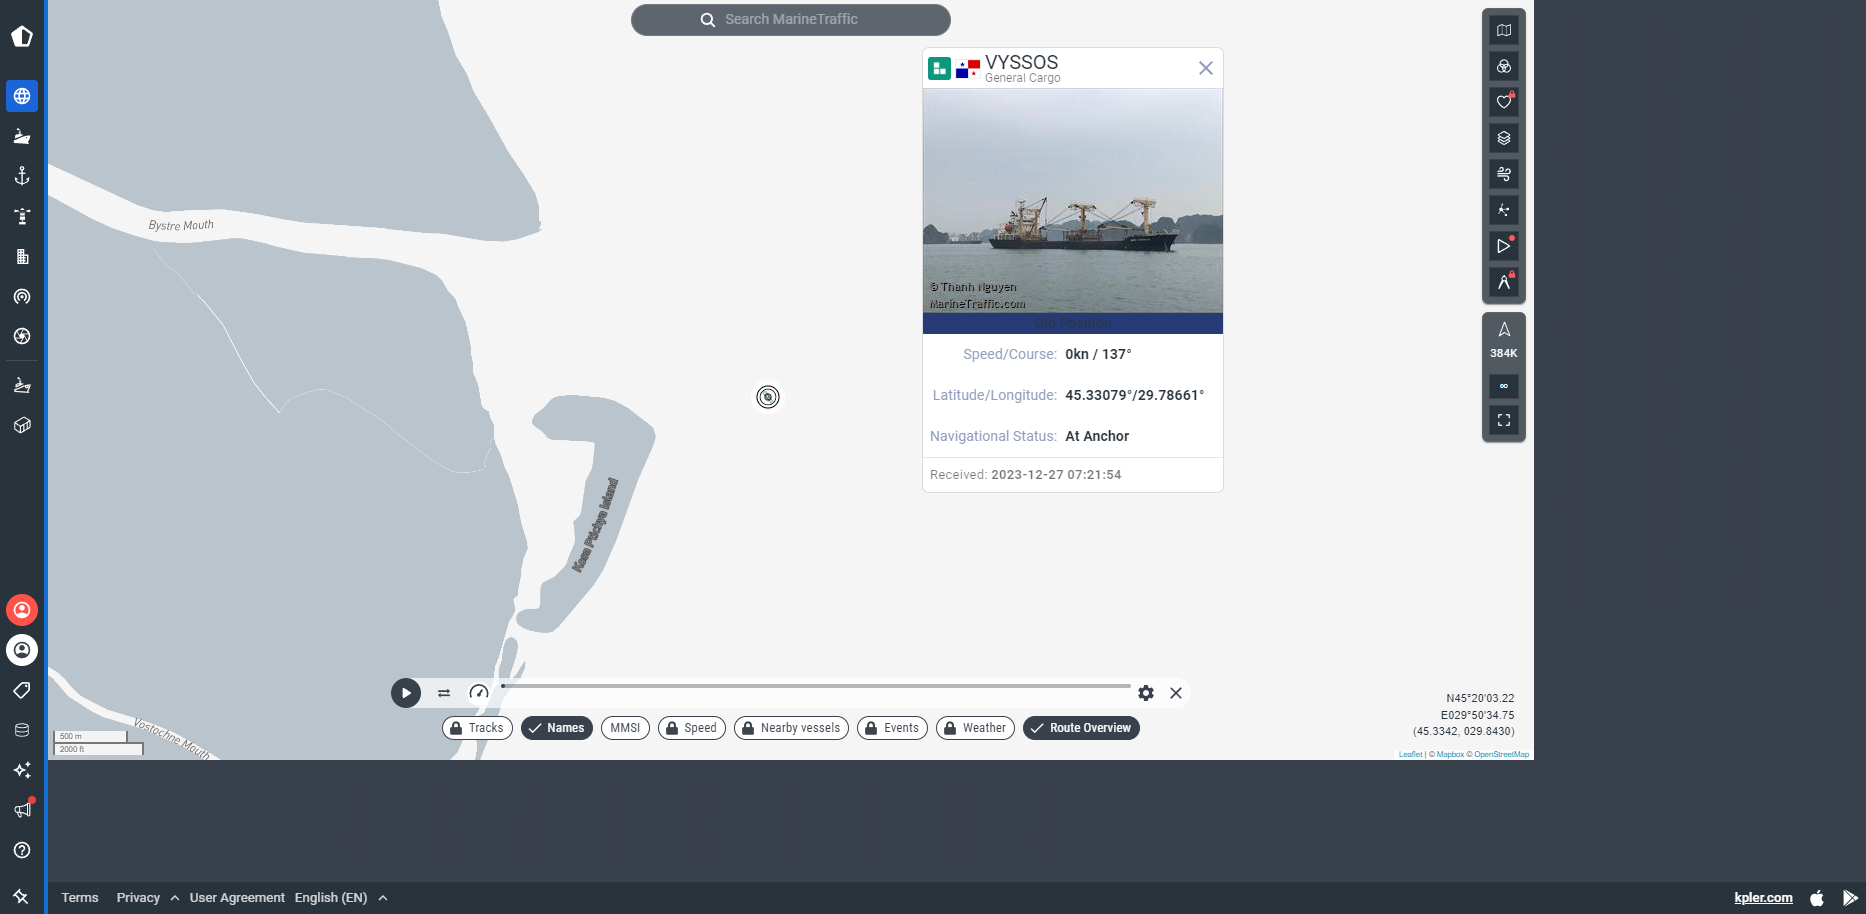Open the database stack icon
This screenshot has width=1866, height=914.
point(22,730)
